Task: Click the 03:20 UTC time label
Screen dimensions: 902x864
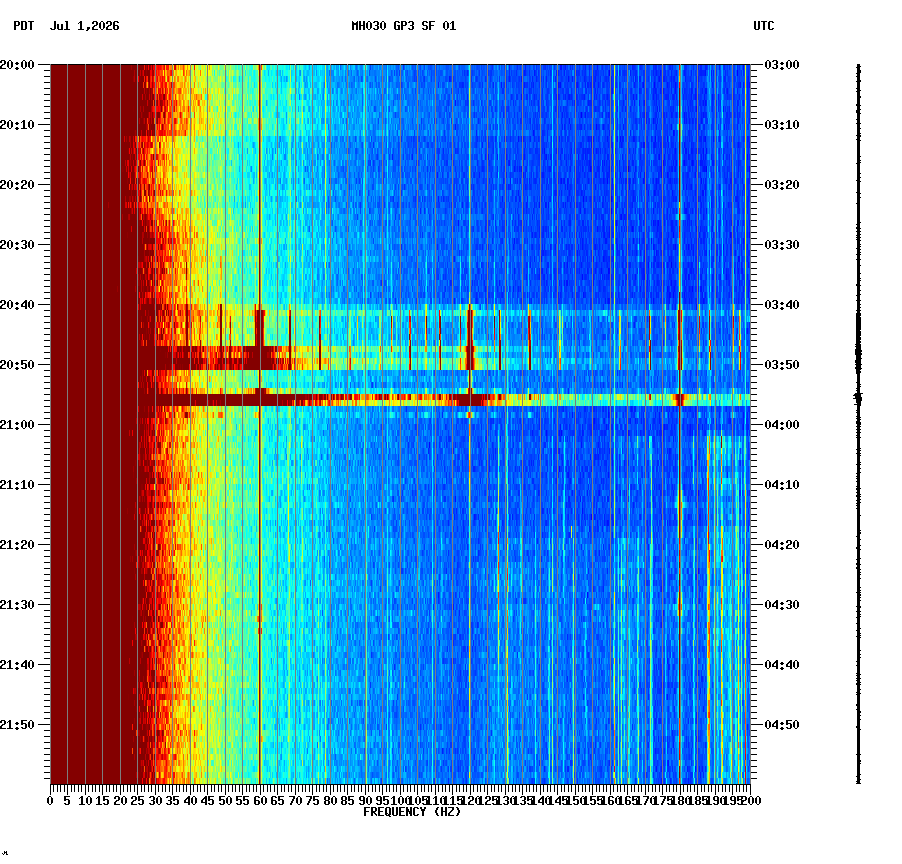Action: (x=782, y=185)
